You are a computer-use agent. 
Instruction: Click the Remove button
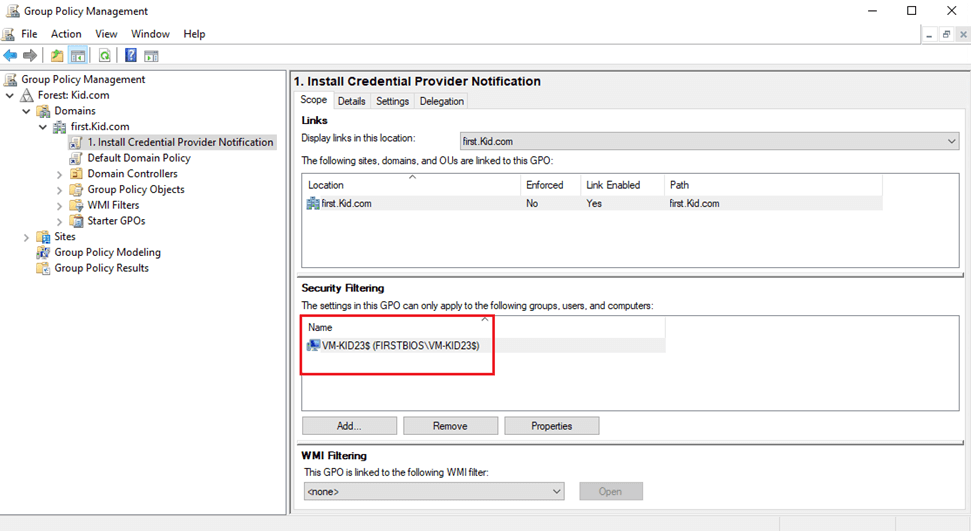click(450, 426)
